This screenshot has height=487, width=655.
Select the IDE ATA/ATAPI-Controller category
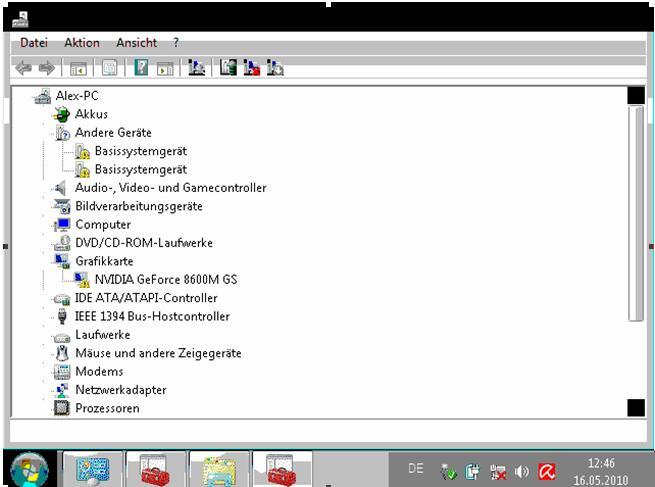tap(146, 298)
